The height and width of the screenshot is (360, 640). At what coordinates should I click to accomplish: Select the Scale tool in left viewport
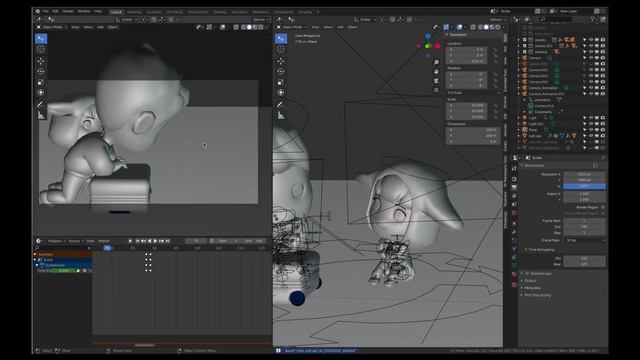[41, 82]
